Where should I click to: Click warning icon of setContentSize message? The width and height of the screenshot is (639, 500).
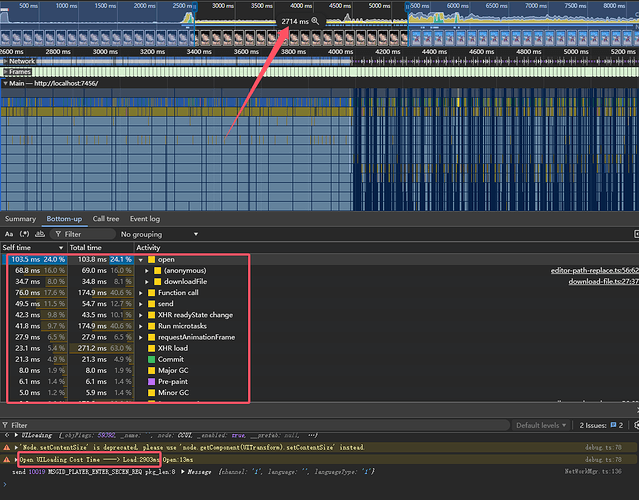[x=7, y=447]
